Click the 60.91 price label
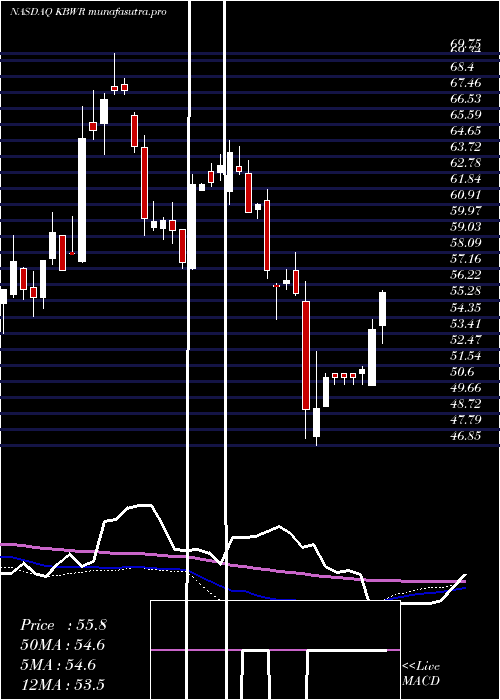 (x=466, y=195)
